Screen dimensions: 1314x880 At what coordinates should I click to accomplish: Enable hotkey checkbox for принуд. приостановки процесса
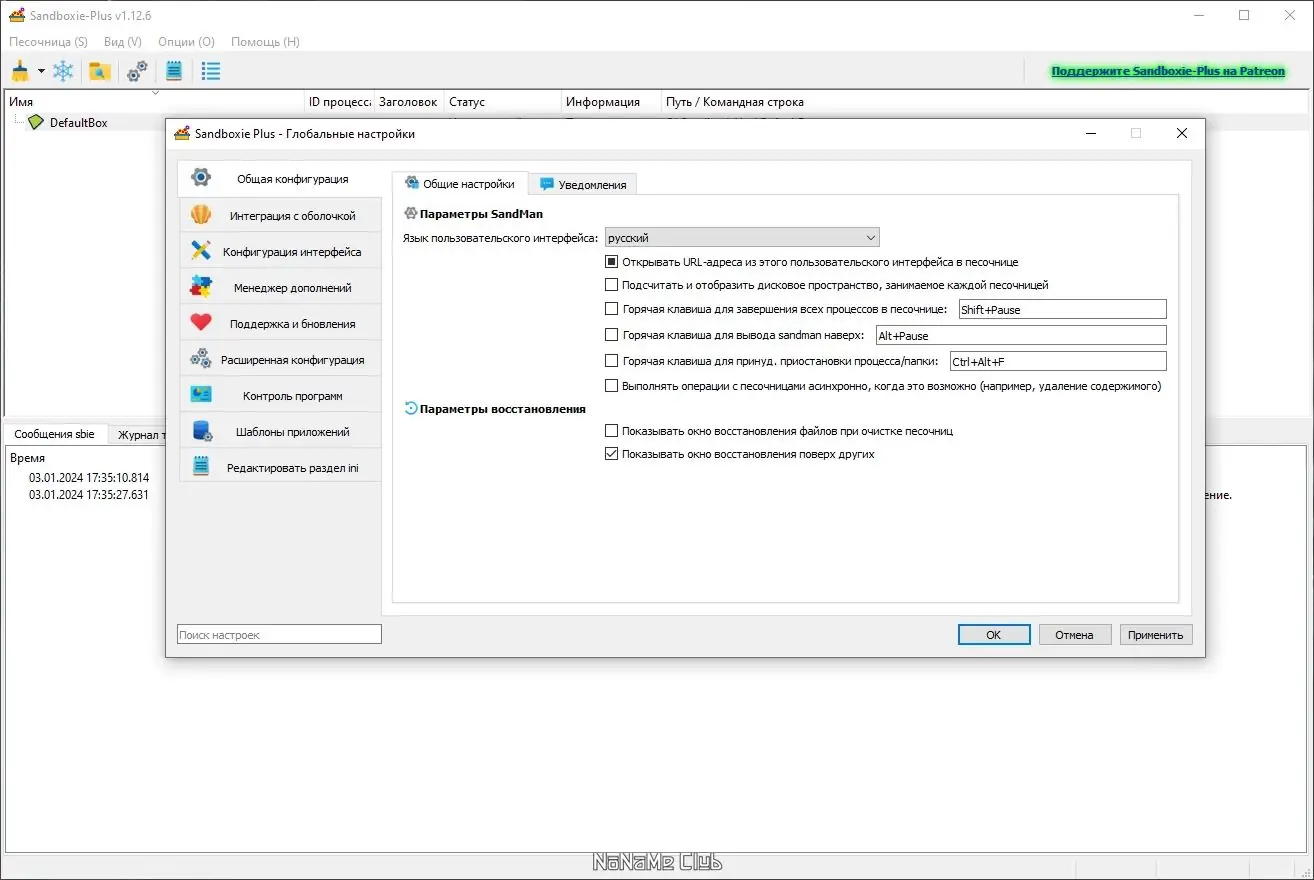[612, 361]
